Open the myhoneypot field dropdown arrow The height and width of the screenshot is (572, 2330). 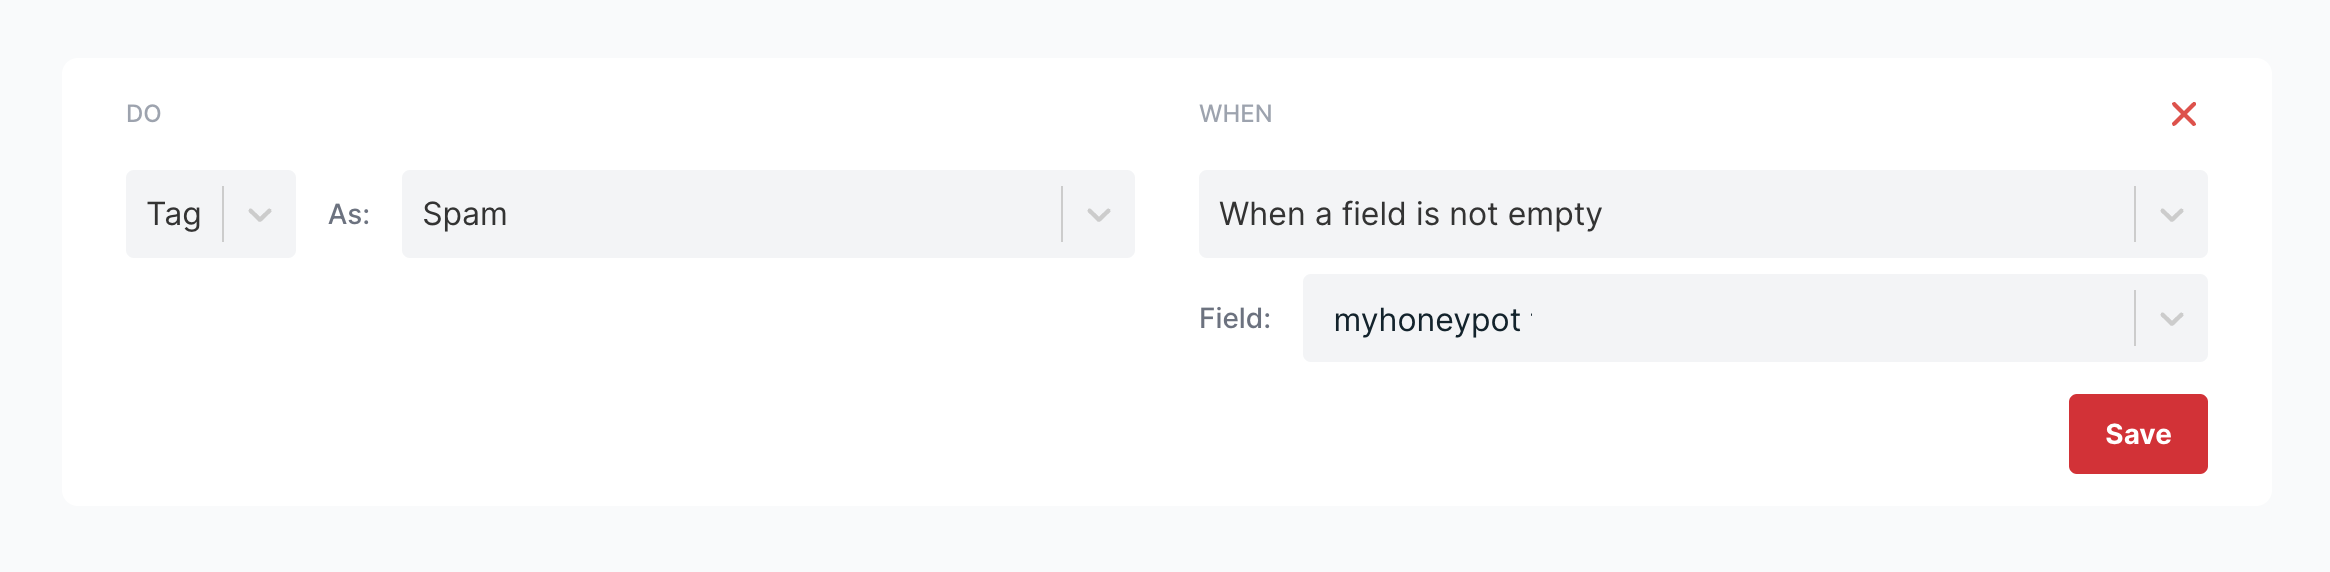[2171, 319]
